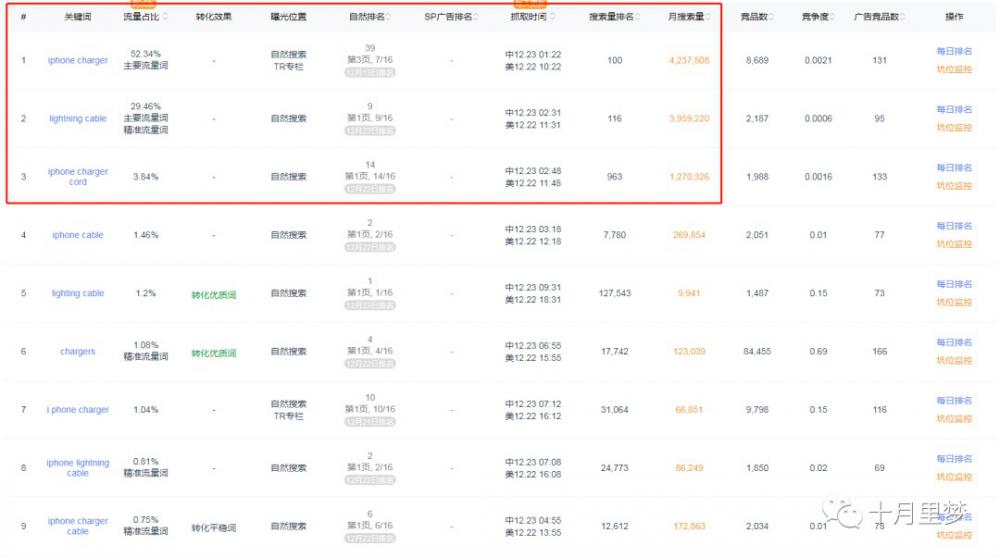Sort by 自然排名 using its sort arrows
The height and width of the screenshot is (558, 1000).
coord(388,17)
